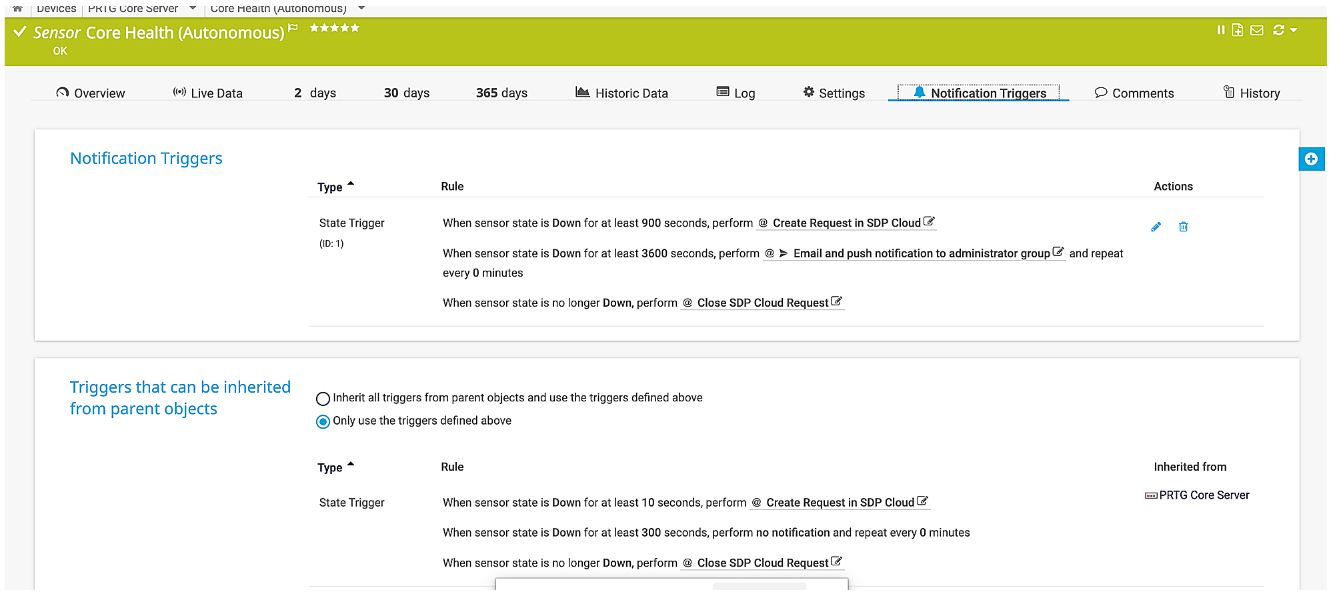
Task: Click the blue plus add trigger button
Action: tap(1311, 159)
